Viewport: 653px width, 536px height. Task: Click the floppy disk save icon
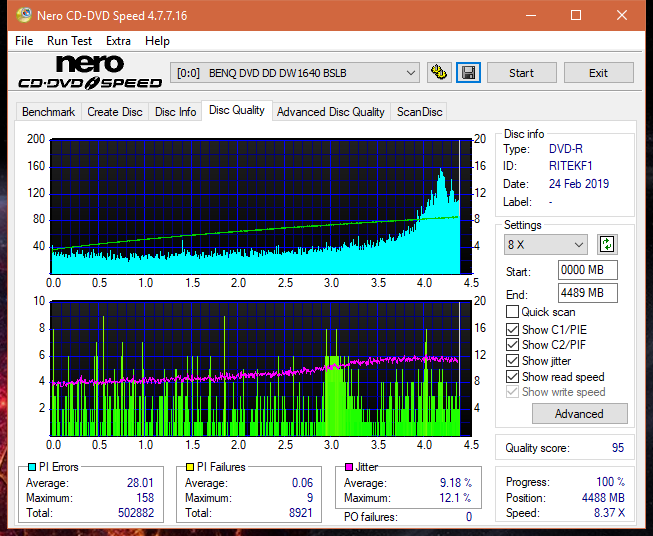click(x=469, y=73)
